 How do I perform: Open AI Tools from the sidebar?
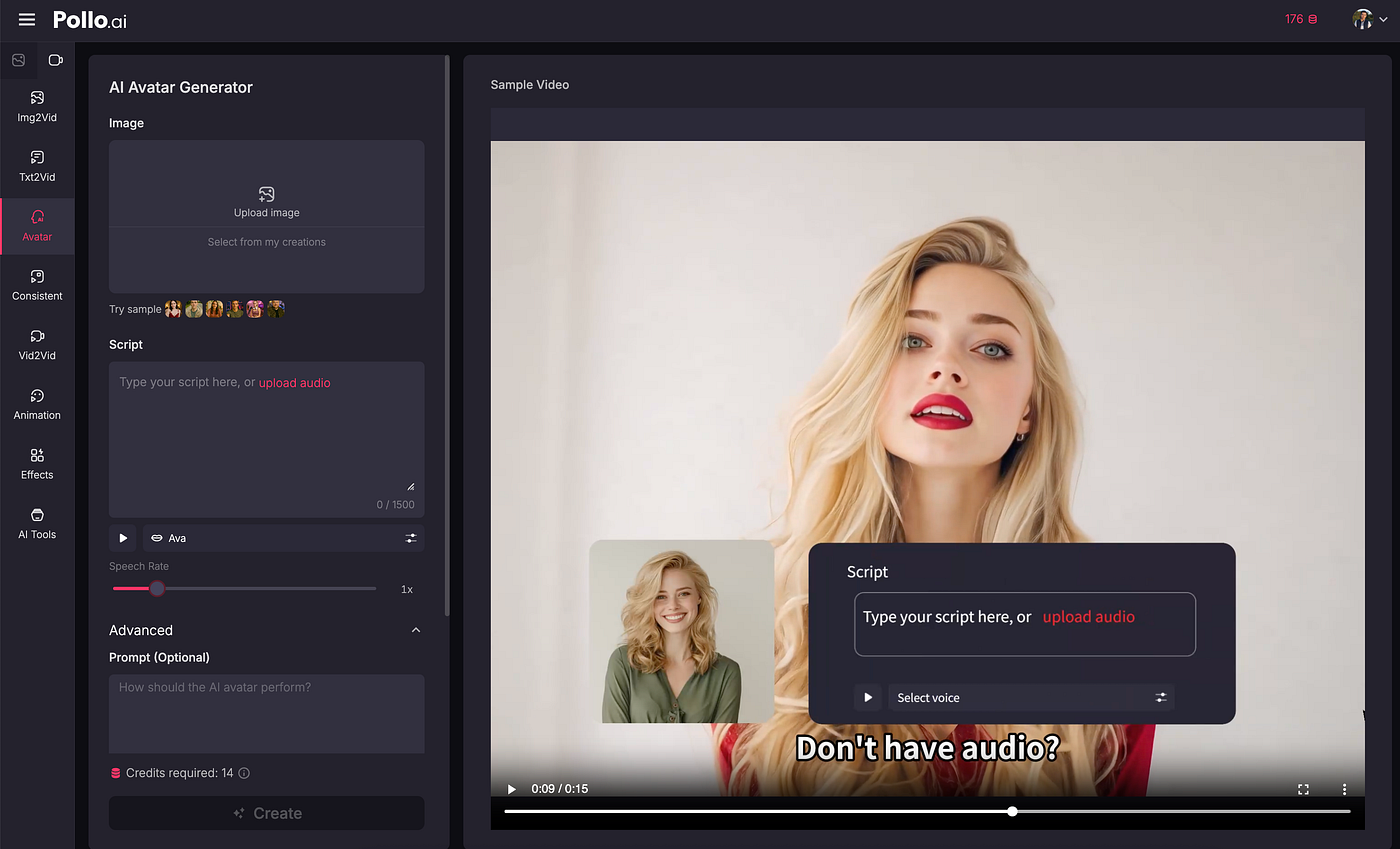[36, 524]
